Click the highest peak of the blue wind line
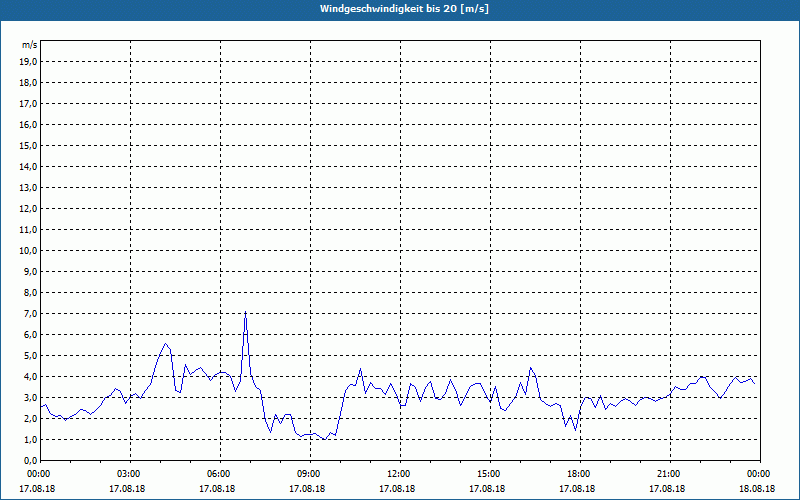The height and width of the screenshot is (500, 800). (245, 313)
